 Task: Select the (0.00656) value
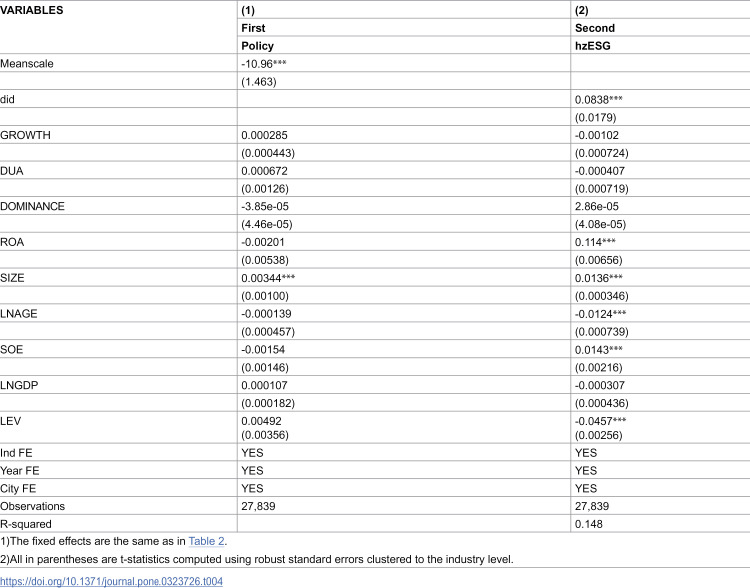(598, 260)
